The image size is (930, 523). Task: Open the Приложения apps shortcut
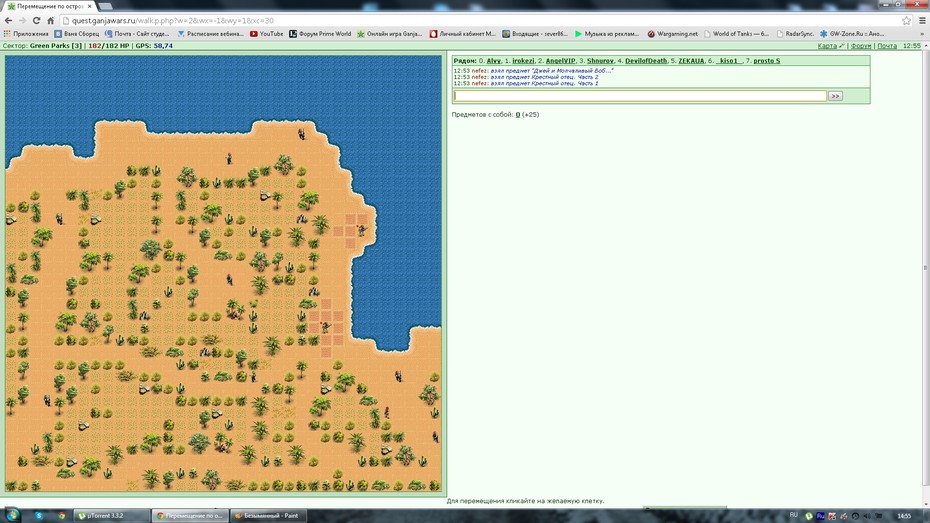(26, 34)
